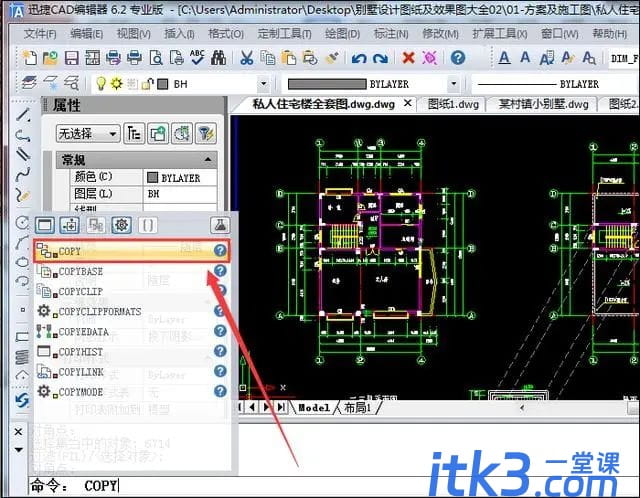Open help for the COPYMODE command

coord(220,391)
